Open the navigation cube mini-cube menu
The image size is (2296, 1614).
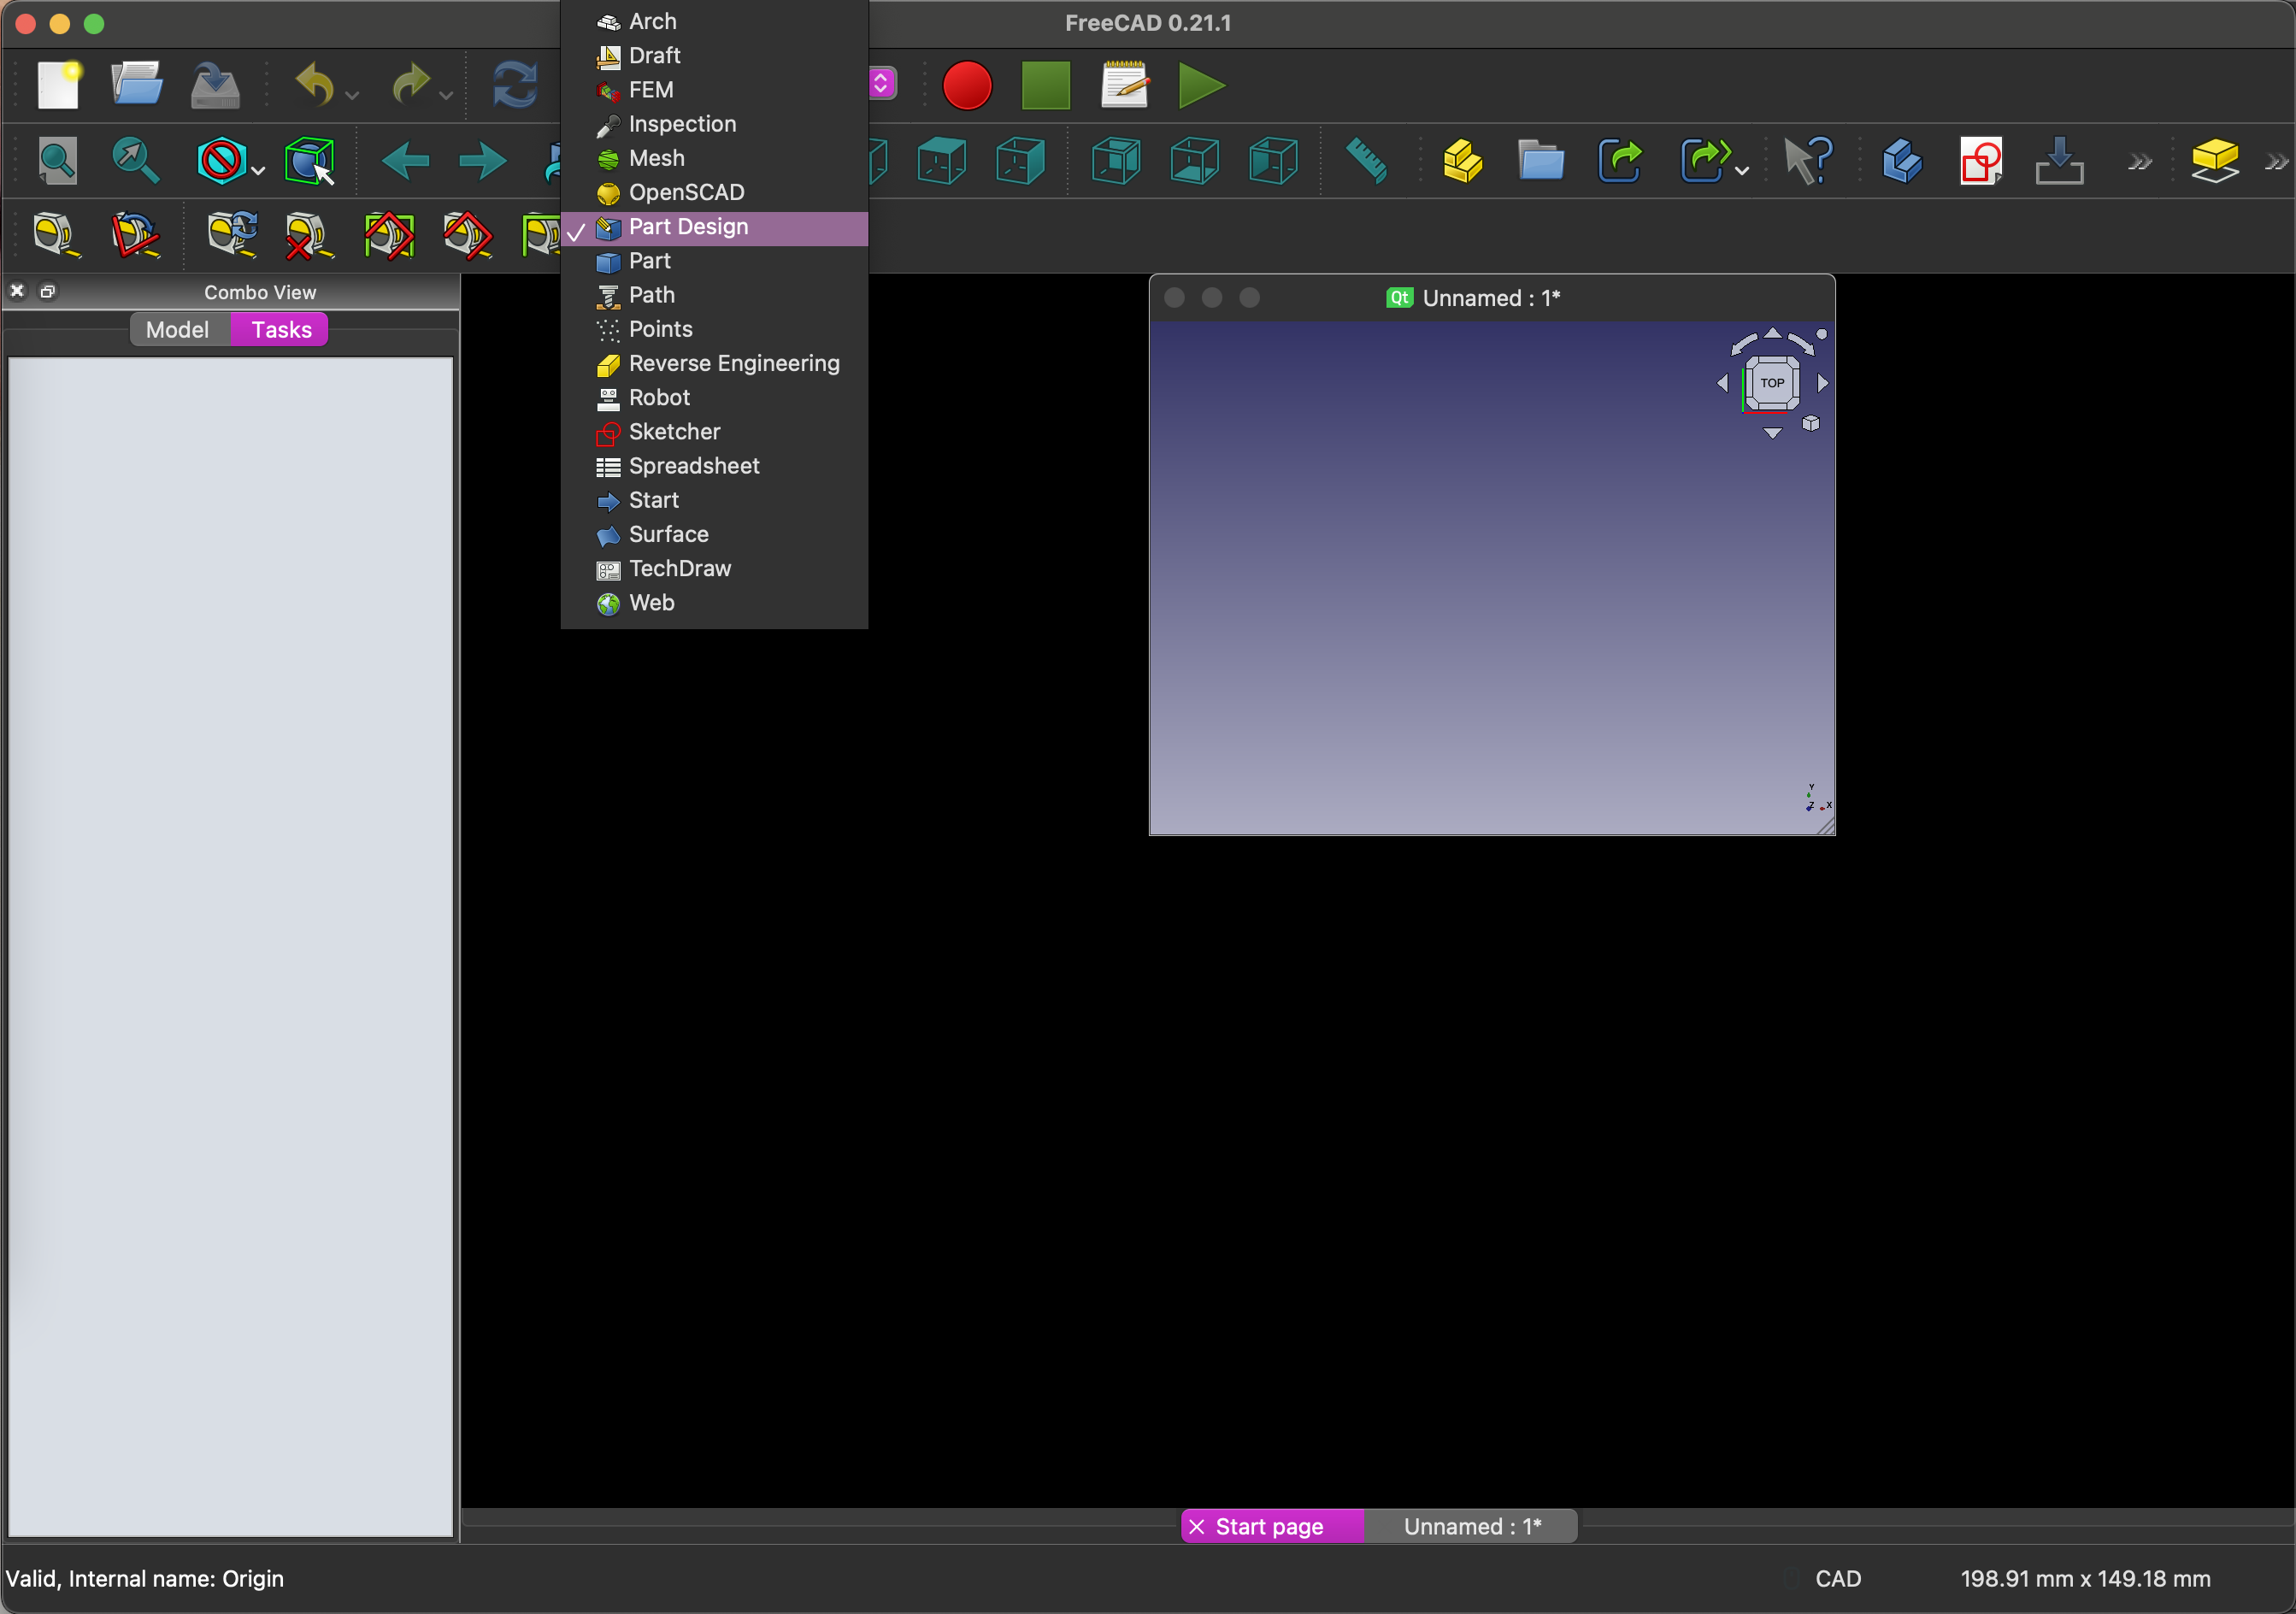tap(1811, 424)
